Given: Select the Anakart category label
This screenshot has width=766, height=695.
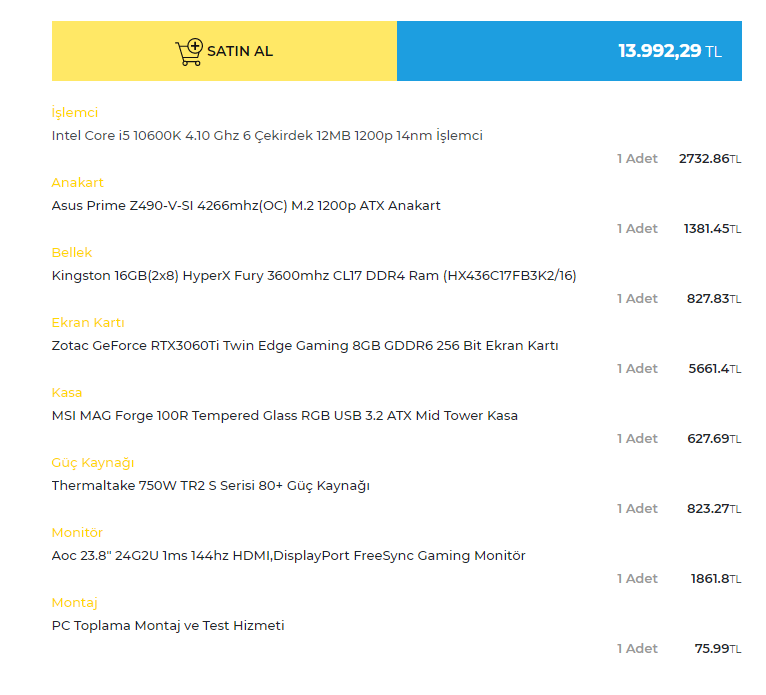Looking at the screenshot, I should point(78,183).
